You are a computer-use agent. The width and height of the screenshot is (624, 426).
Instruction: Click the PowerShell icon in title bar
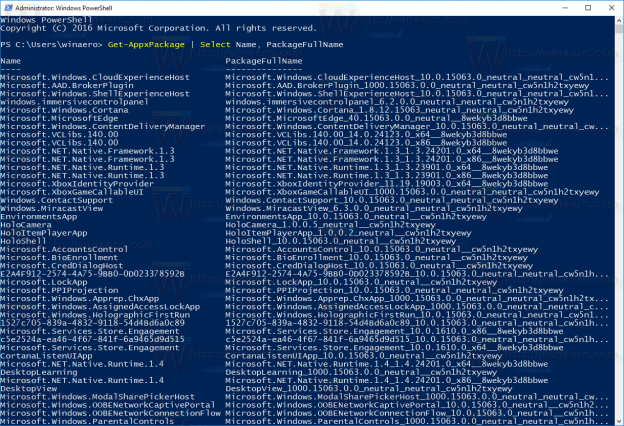9,9
